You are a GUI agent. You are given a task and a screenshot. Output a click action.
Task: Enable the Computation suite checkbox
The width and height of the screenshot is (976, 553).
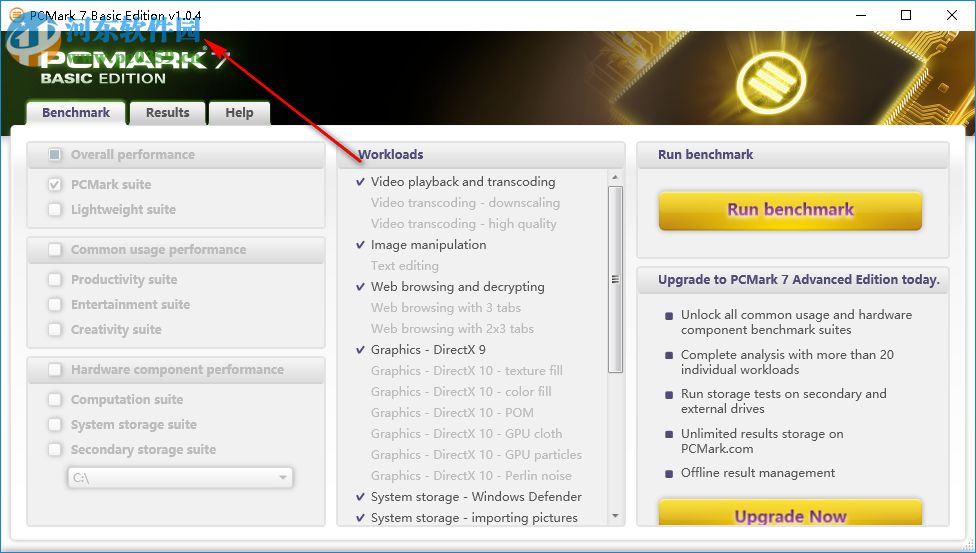[55, 400]
